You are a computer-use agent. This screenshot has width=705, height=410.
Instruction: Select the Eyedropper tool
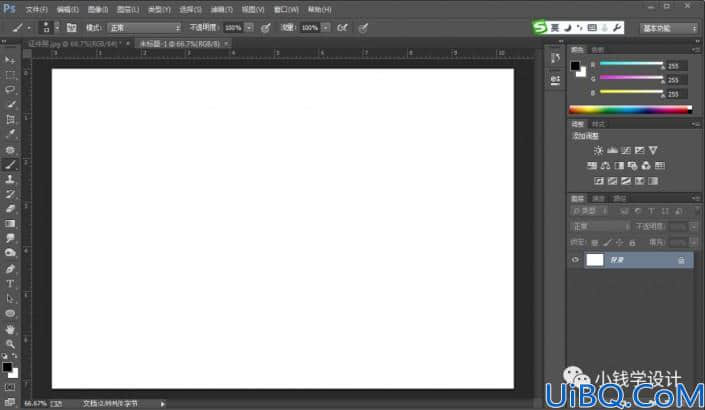click(10, 134)
